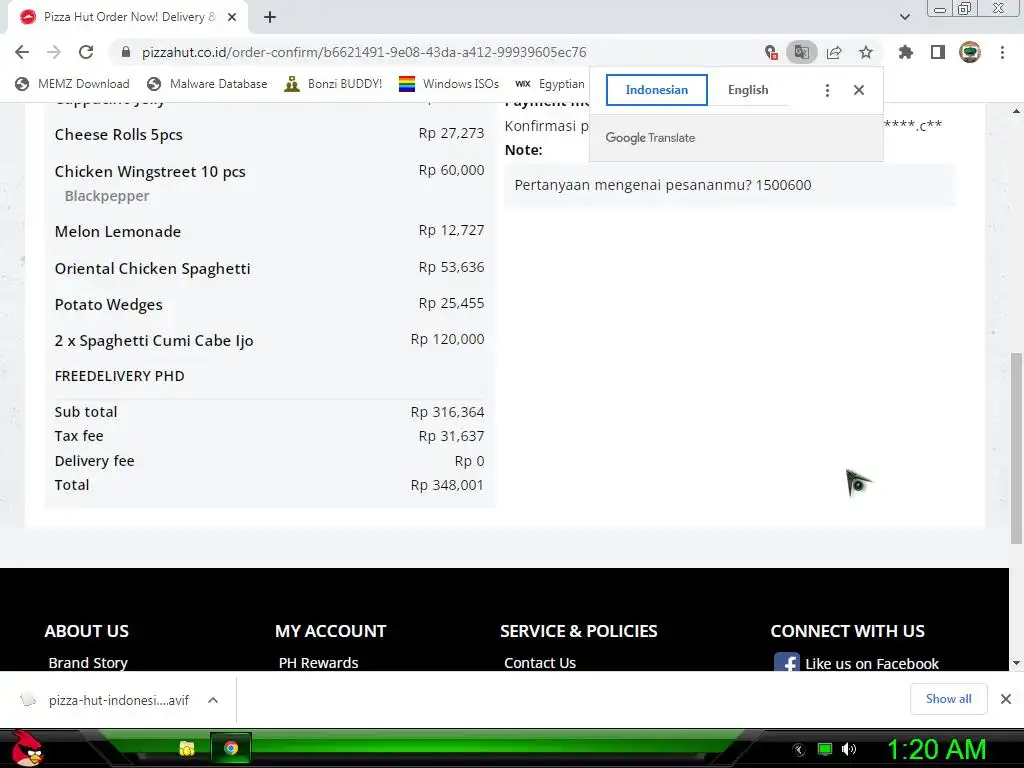Open the file explorer taskbar icon
This screenshot has height=768, width=1024.
click(187, 748)
